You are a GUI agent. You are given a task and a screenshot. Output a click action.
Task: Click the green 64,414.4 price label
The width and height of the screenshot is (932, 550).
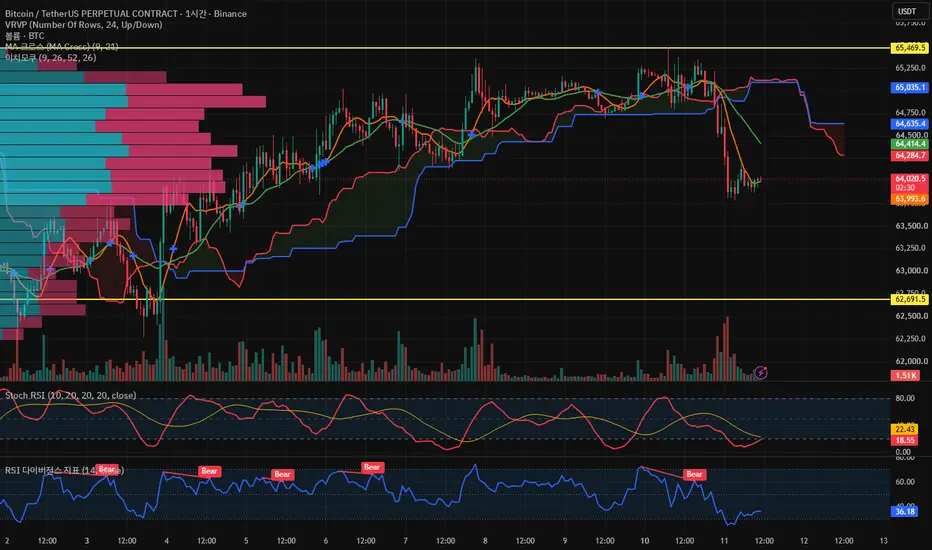(909, 144)
